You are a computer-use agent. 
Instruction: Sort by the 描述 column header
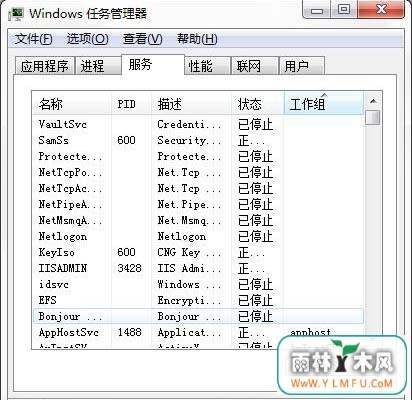point(191,104)
